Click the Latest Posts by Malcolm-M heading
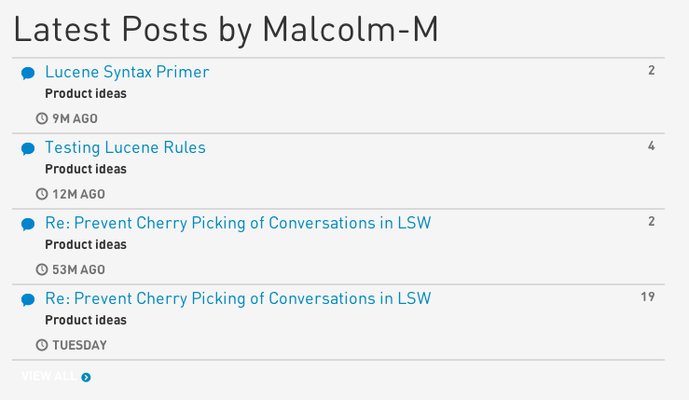 (x=226, y=30)
